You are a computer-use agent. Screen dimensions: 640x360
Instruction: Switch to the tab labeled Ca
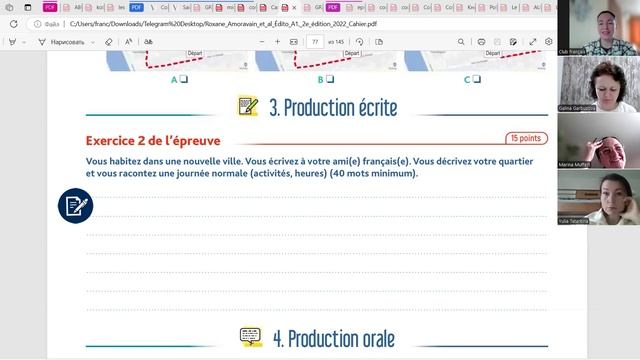(269, 7)
